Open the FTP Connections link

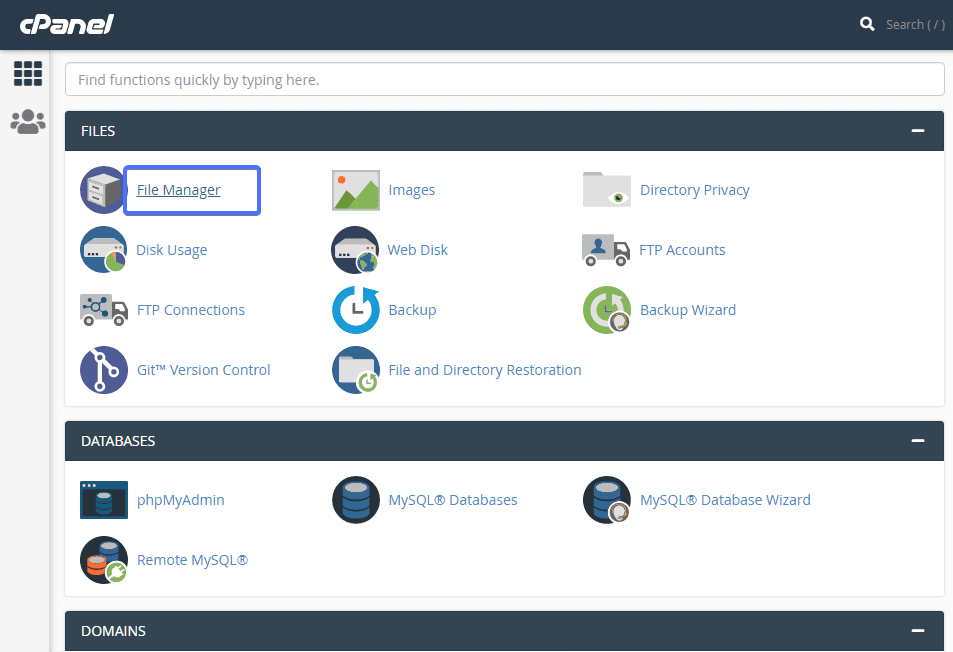point(191,310)
